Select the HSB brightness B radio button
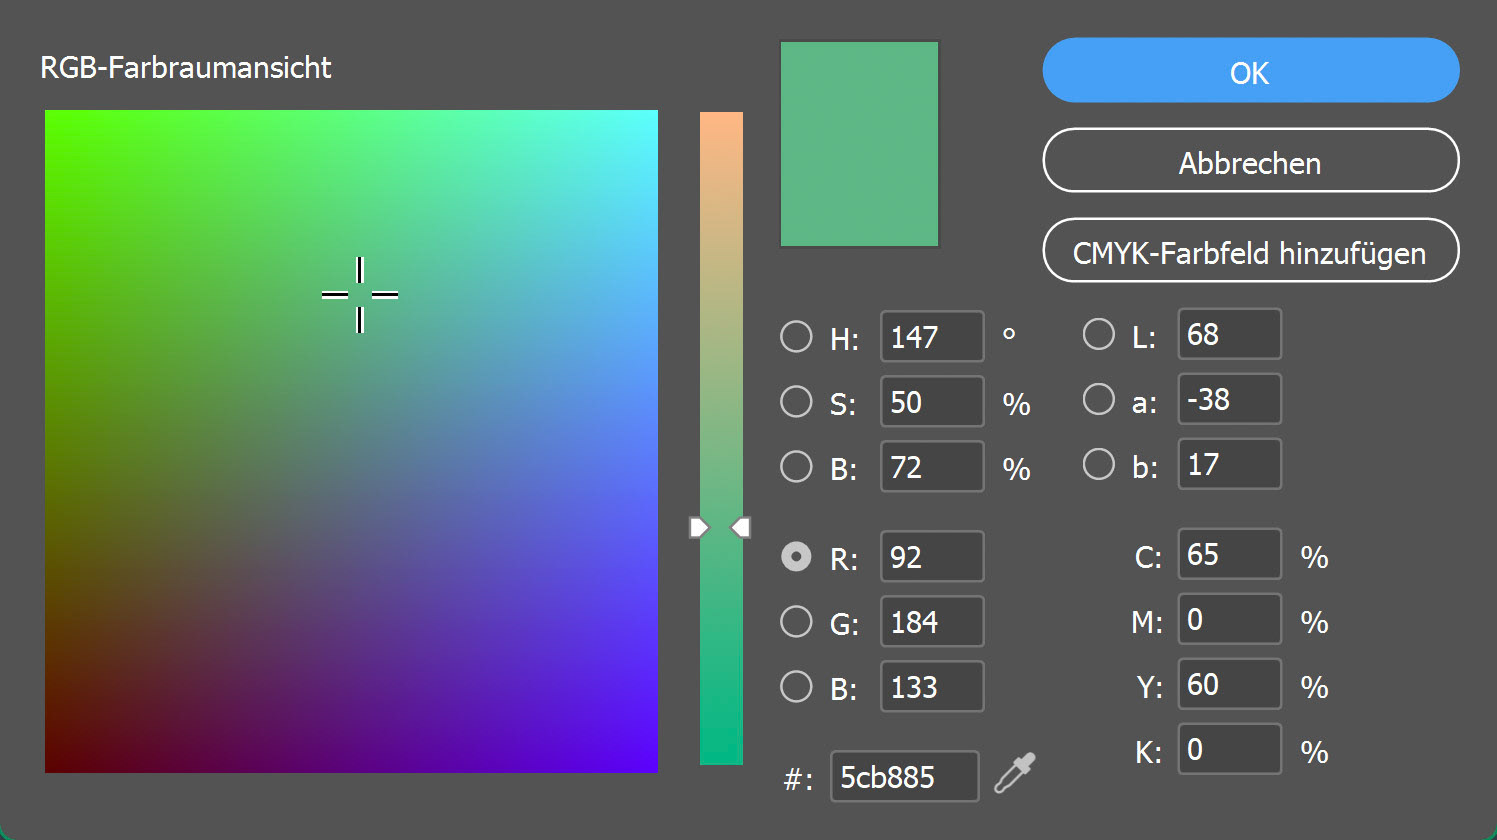Screen dimensions: 1497x840 click(796, 466)
